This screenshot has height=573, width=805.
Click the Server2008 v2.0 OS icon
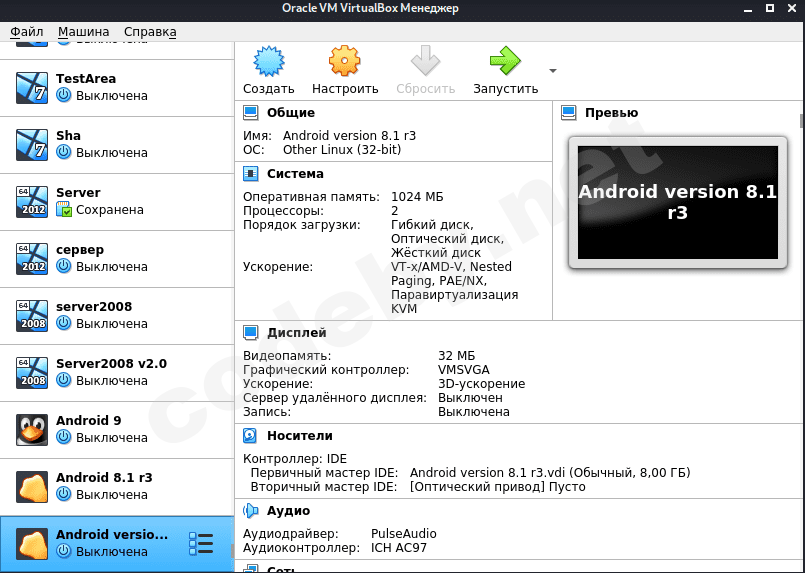coord(32,373)
